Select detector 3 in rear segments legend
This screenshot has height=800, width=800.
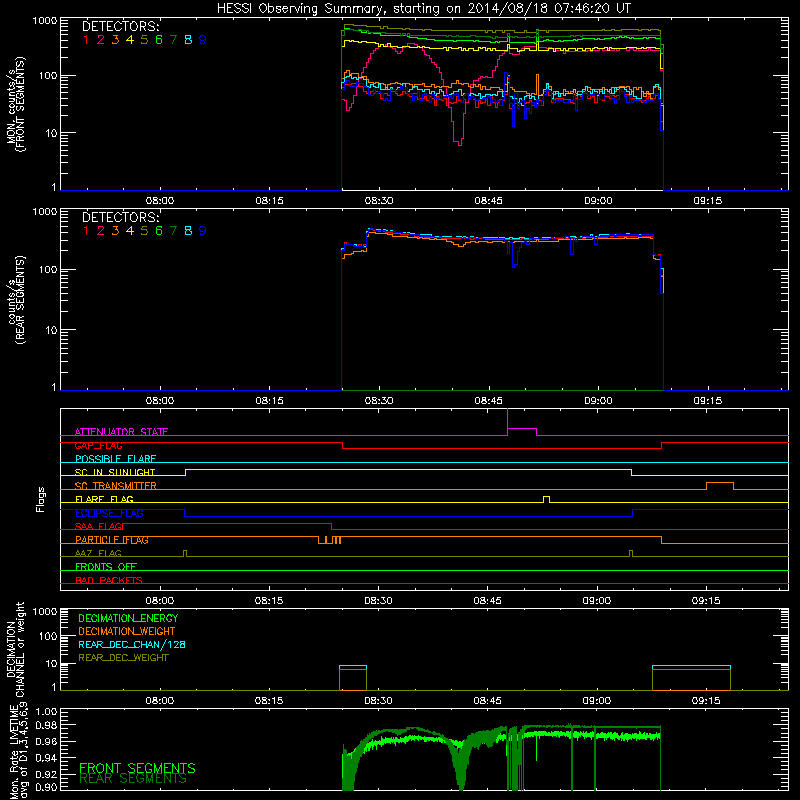point(115,231)
